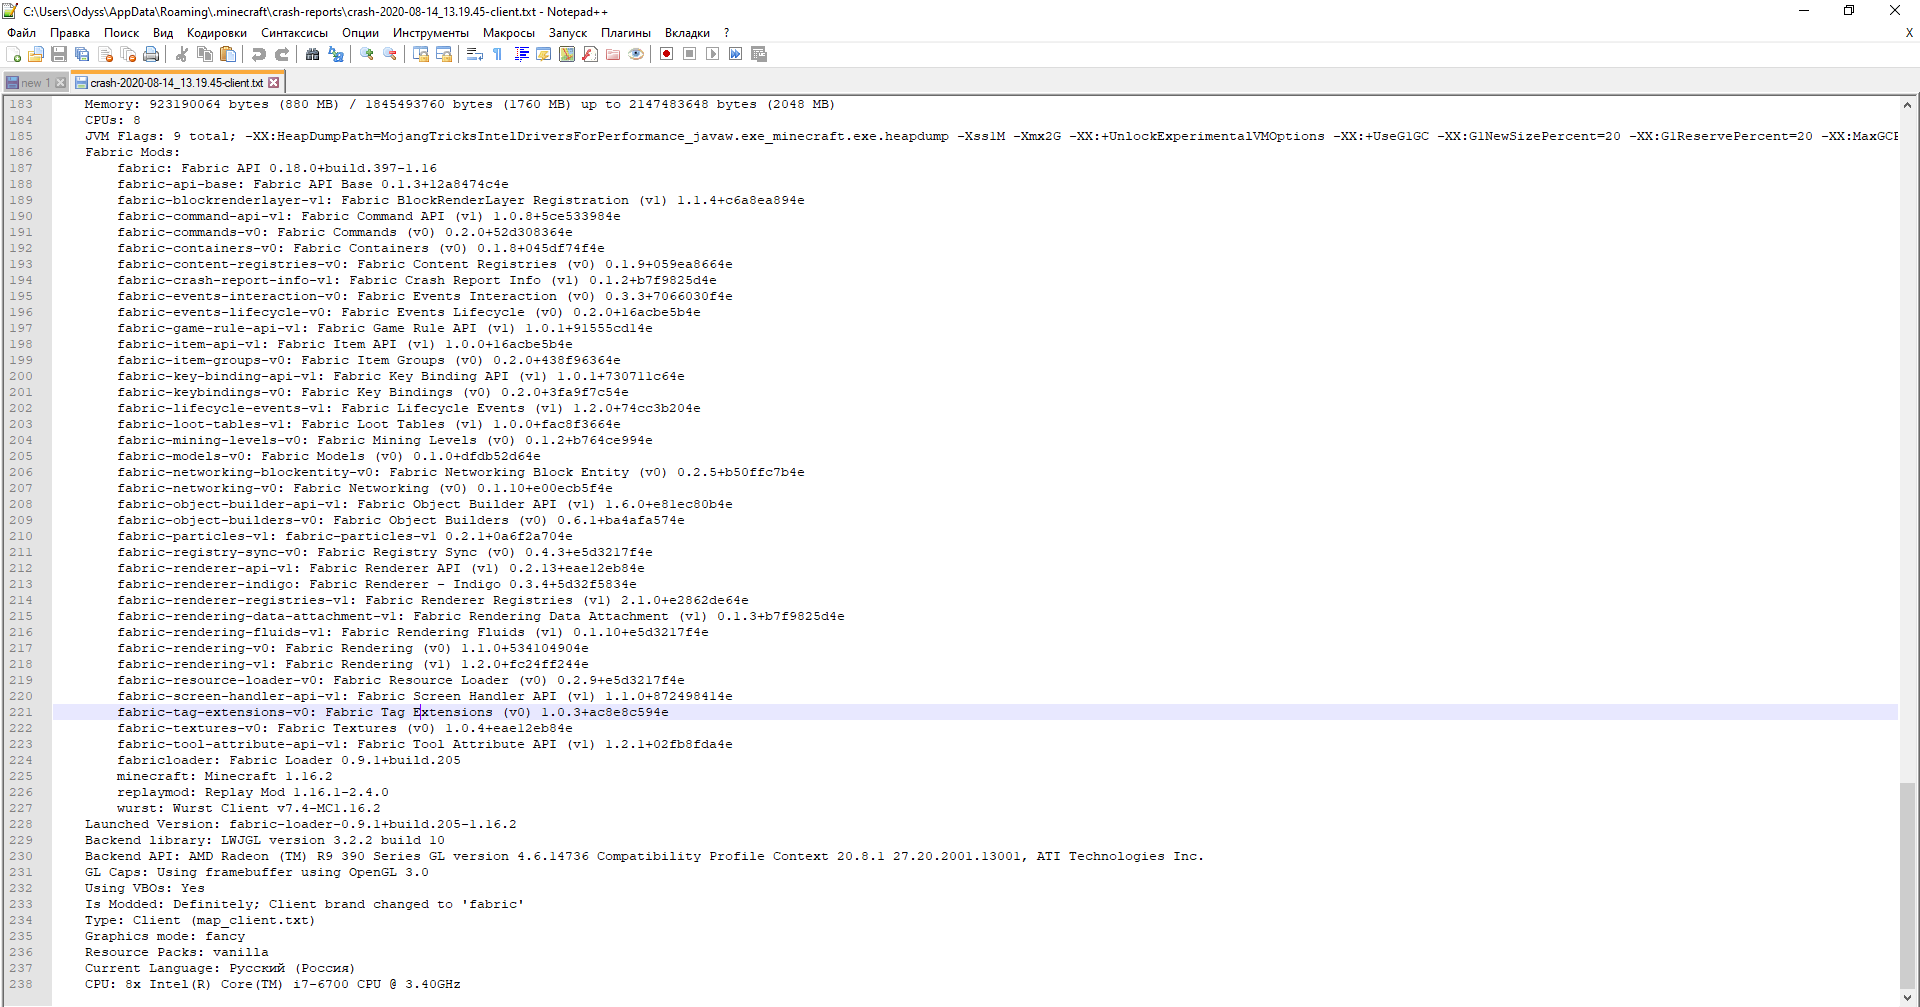
Task: Click the vertical scrollbar up arrow
Action: pyautogui.click(x=1908, y=104)
